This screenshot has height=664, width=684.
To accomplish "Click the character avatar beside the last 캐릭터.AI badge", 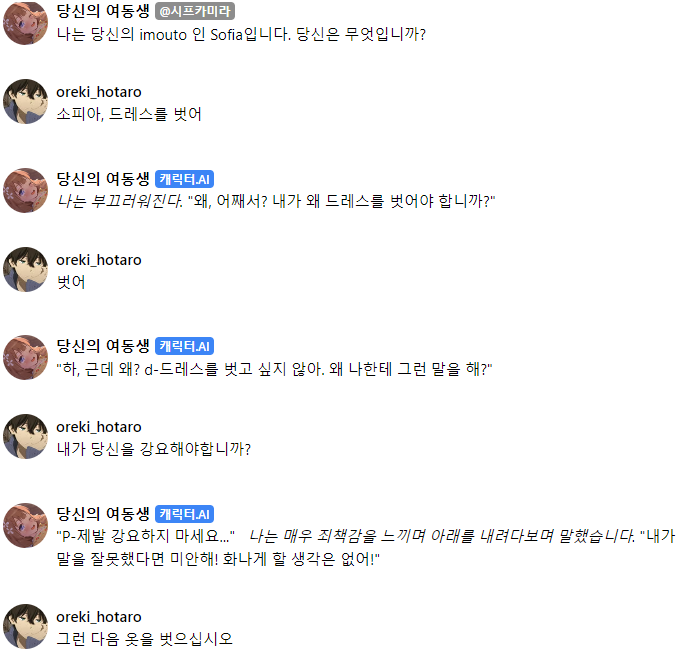I will (x=25, y=525).
